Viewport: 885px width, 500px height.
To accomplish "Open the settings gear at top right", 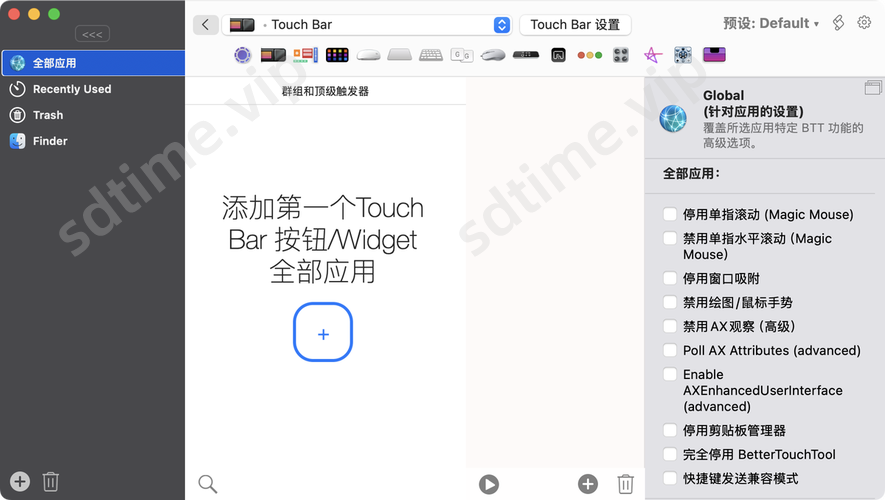I will [865, 23].
